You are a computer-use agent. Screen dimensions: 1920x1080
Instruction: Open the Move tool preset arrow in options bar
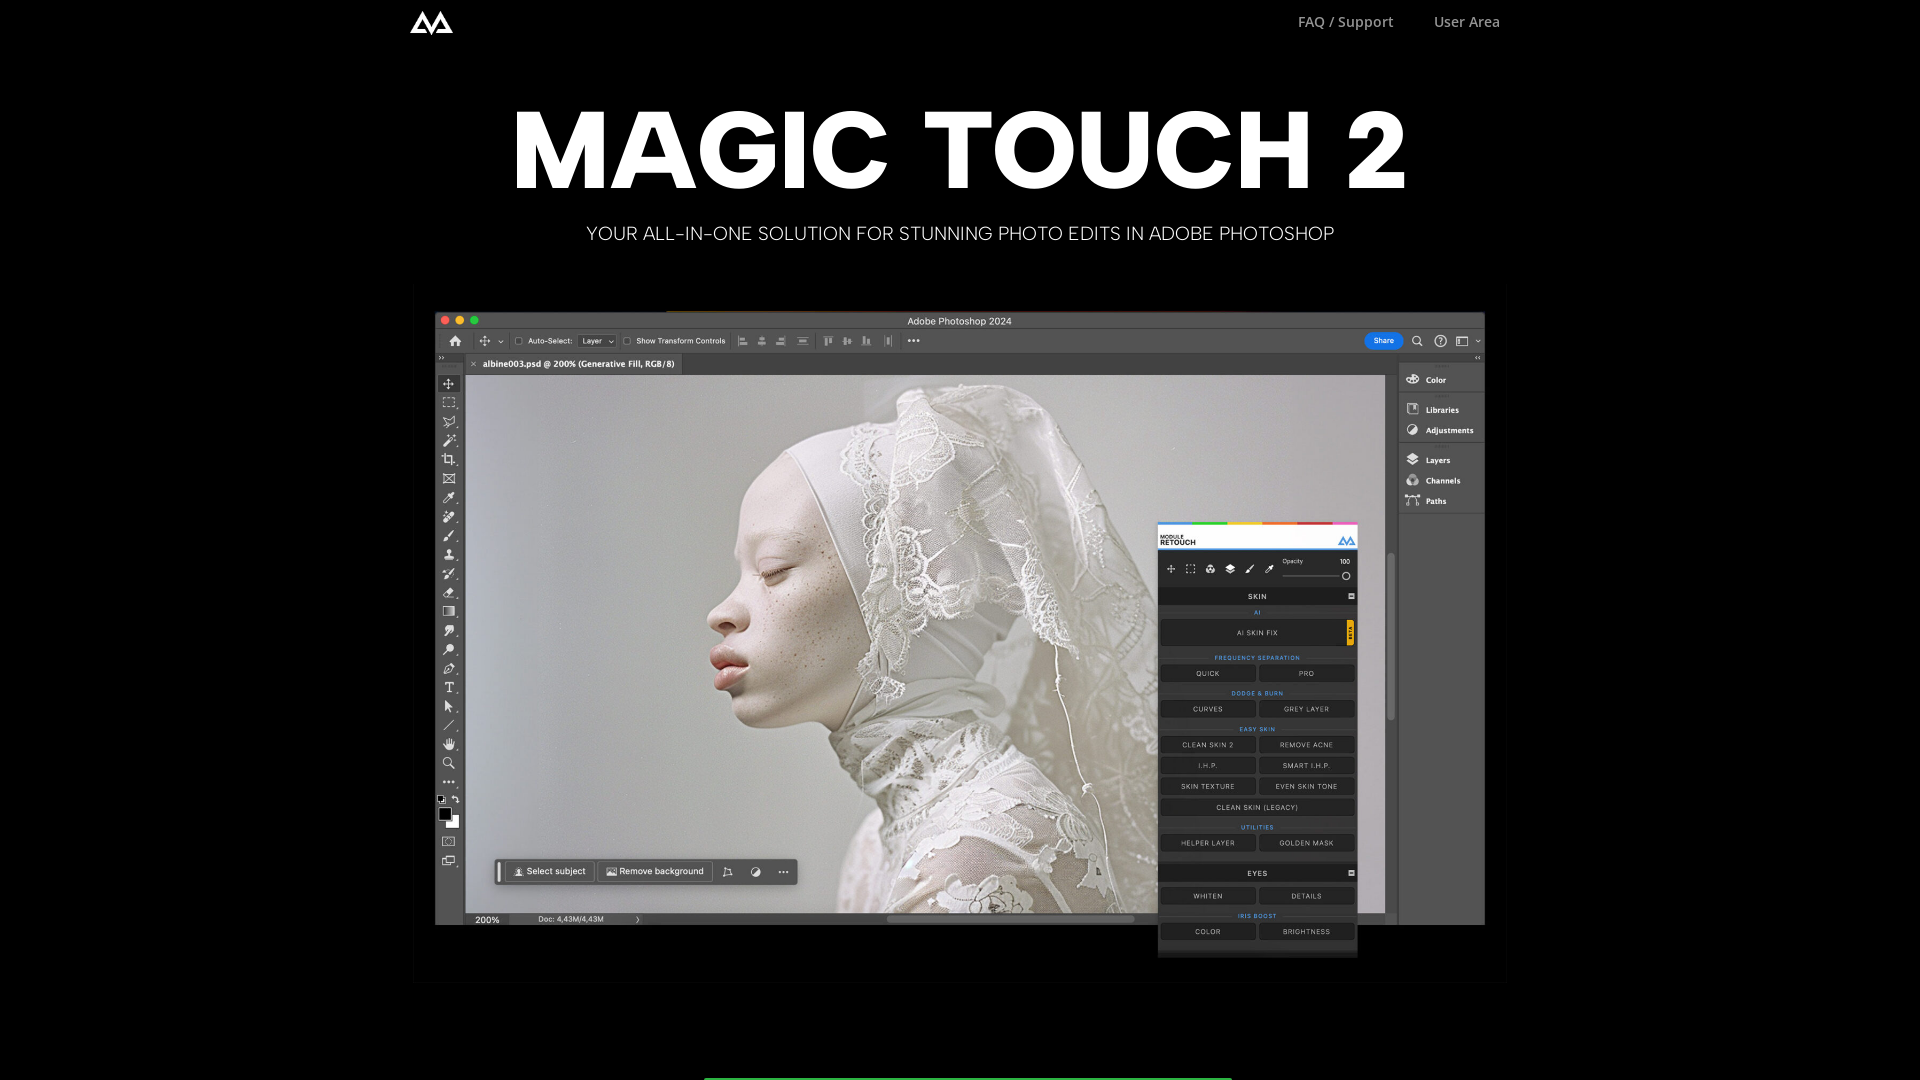(501, 342)
